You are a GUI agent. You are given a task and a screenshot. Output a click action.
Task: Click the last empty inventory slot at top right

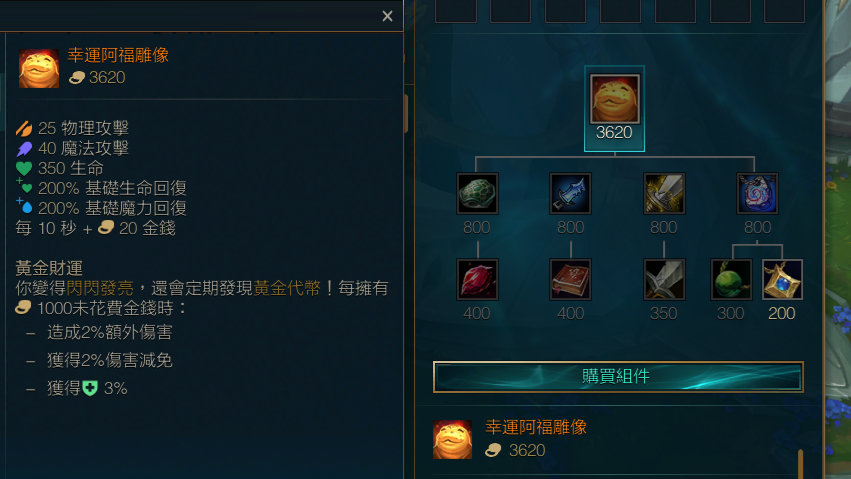[x=784, y=11]
